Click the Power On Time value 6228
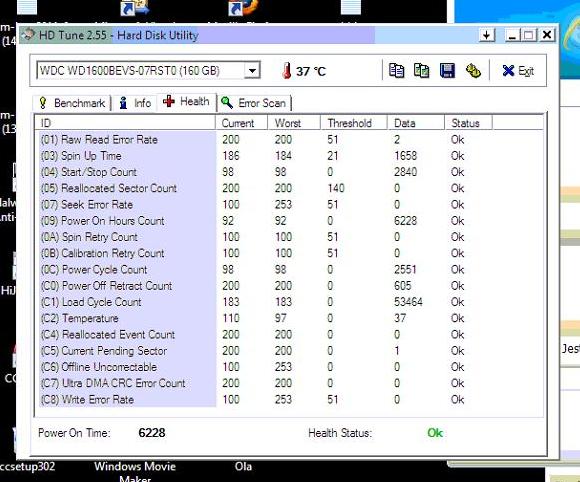Screen dimensions: 580x482 pyautogui.click(x=152, y=433)
